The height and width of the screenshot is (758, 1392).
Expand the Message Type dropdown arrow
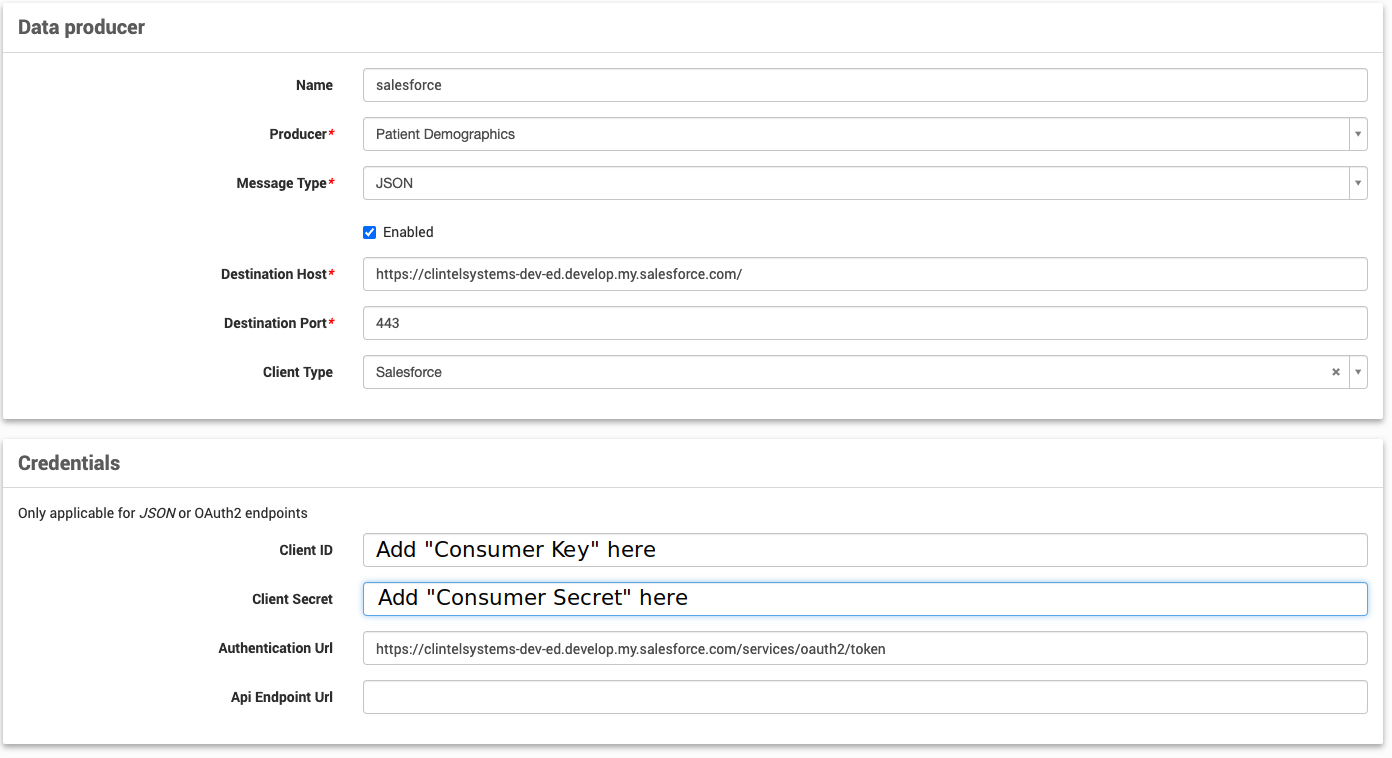(1357, 183)
